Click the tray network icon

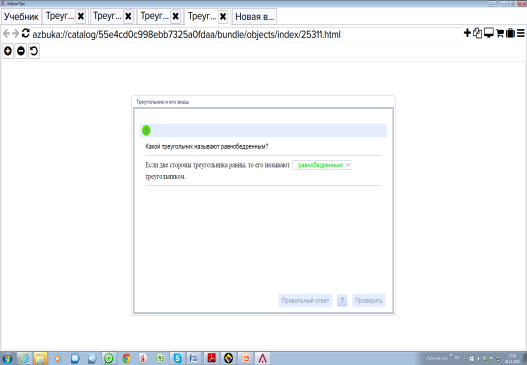498,359
